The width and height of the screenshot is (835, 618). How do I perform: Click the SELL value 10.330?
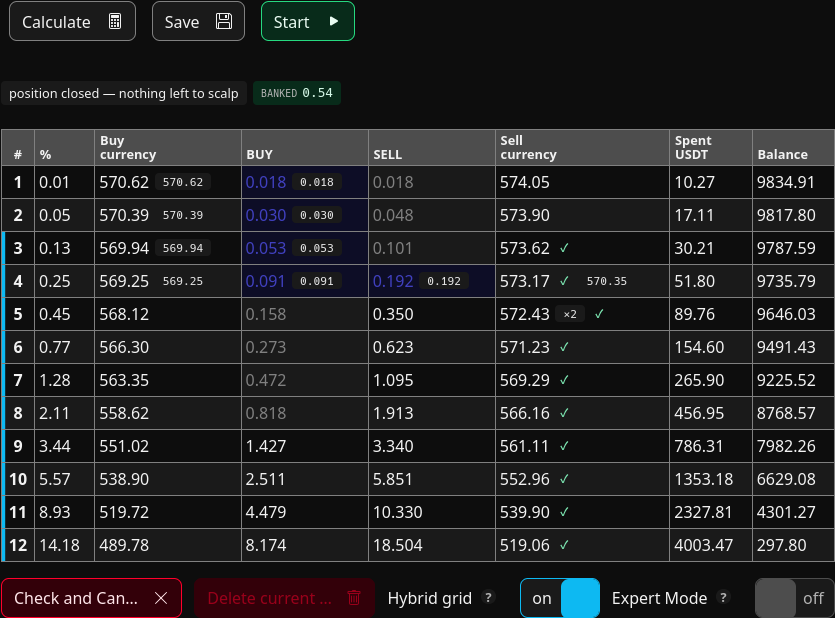397,512
